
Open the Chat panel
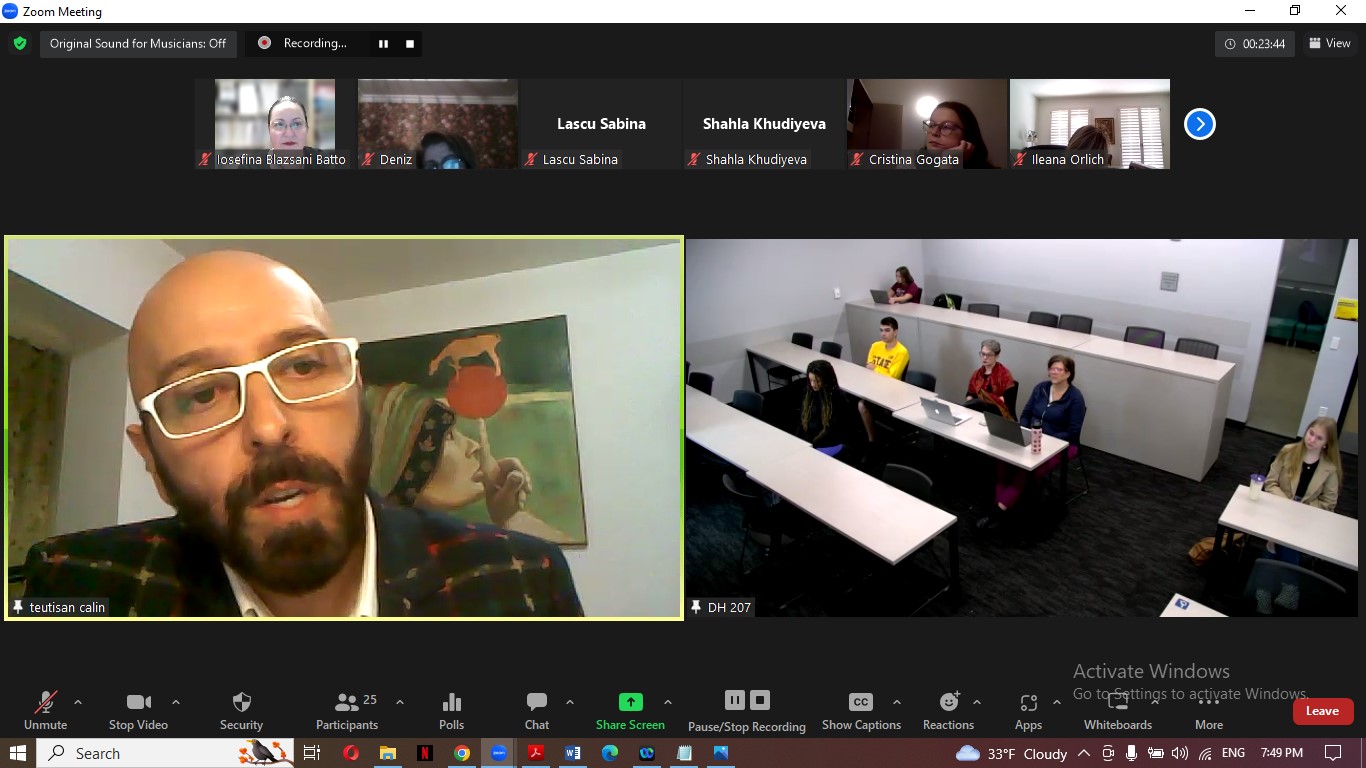tap(537, 710)
